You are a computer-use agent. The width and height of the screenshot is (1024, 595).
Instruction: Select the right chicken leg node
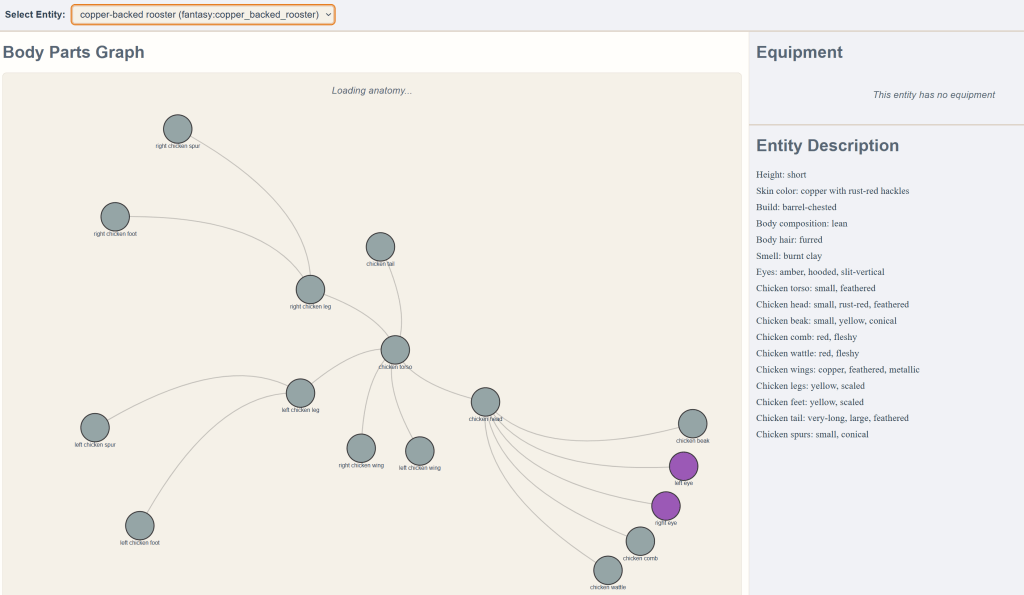tap(310, 290)
